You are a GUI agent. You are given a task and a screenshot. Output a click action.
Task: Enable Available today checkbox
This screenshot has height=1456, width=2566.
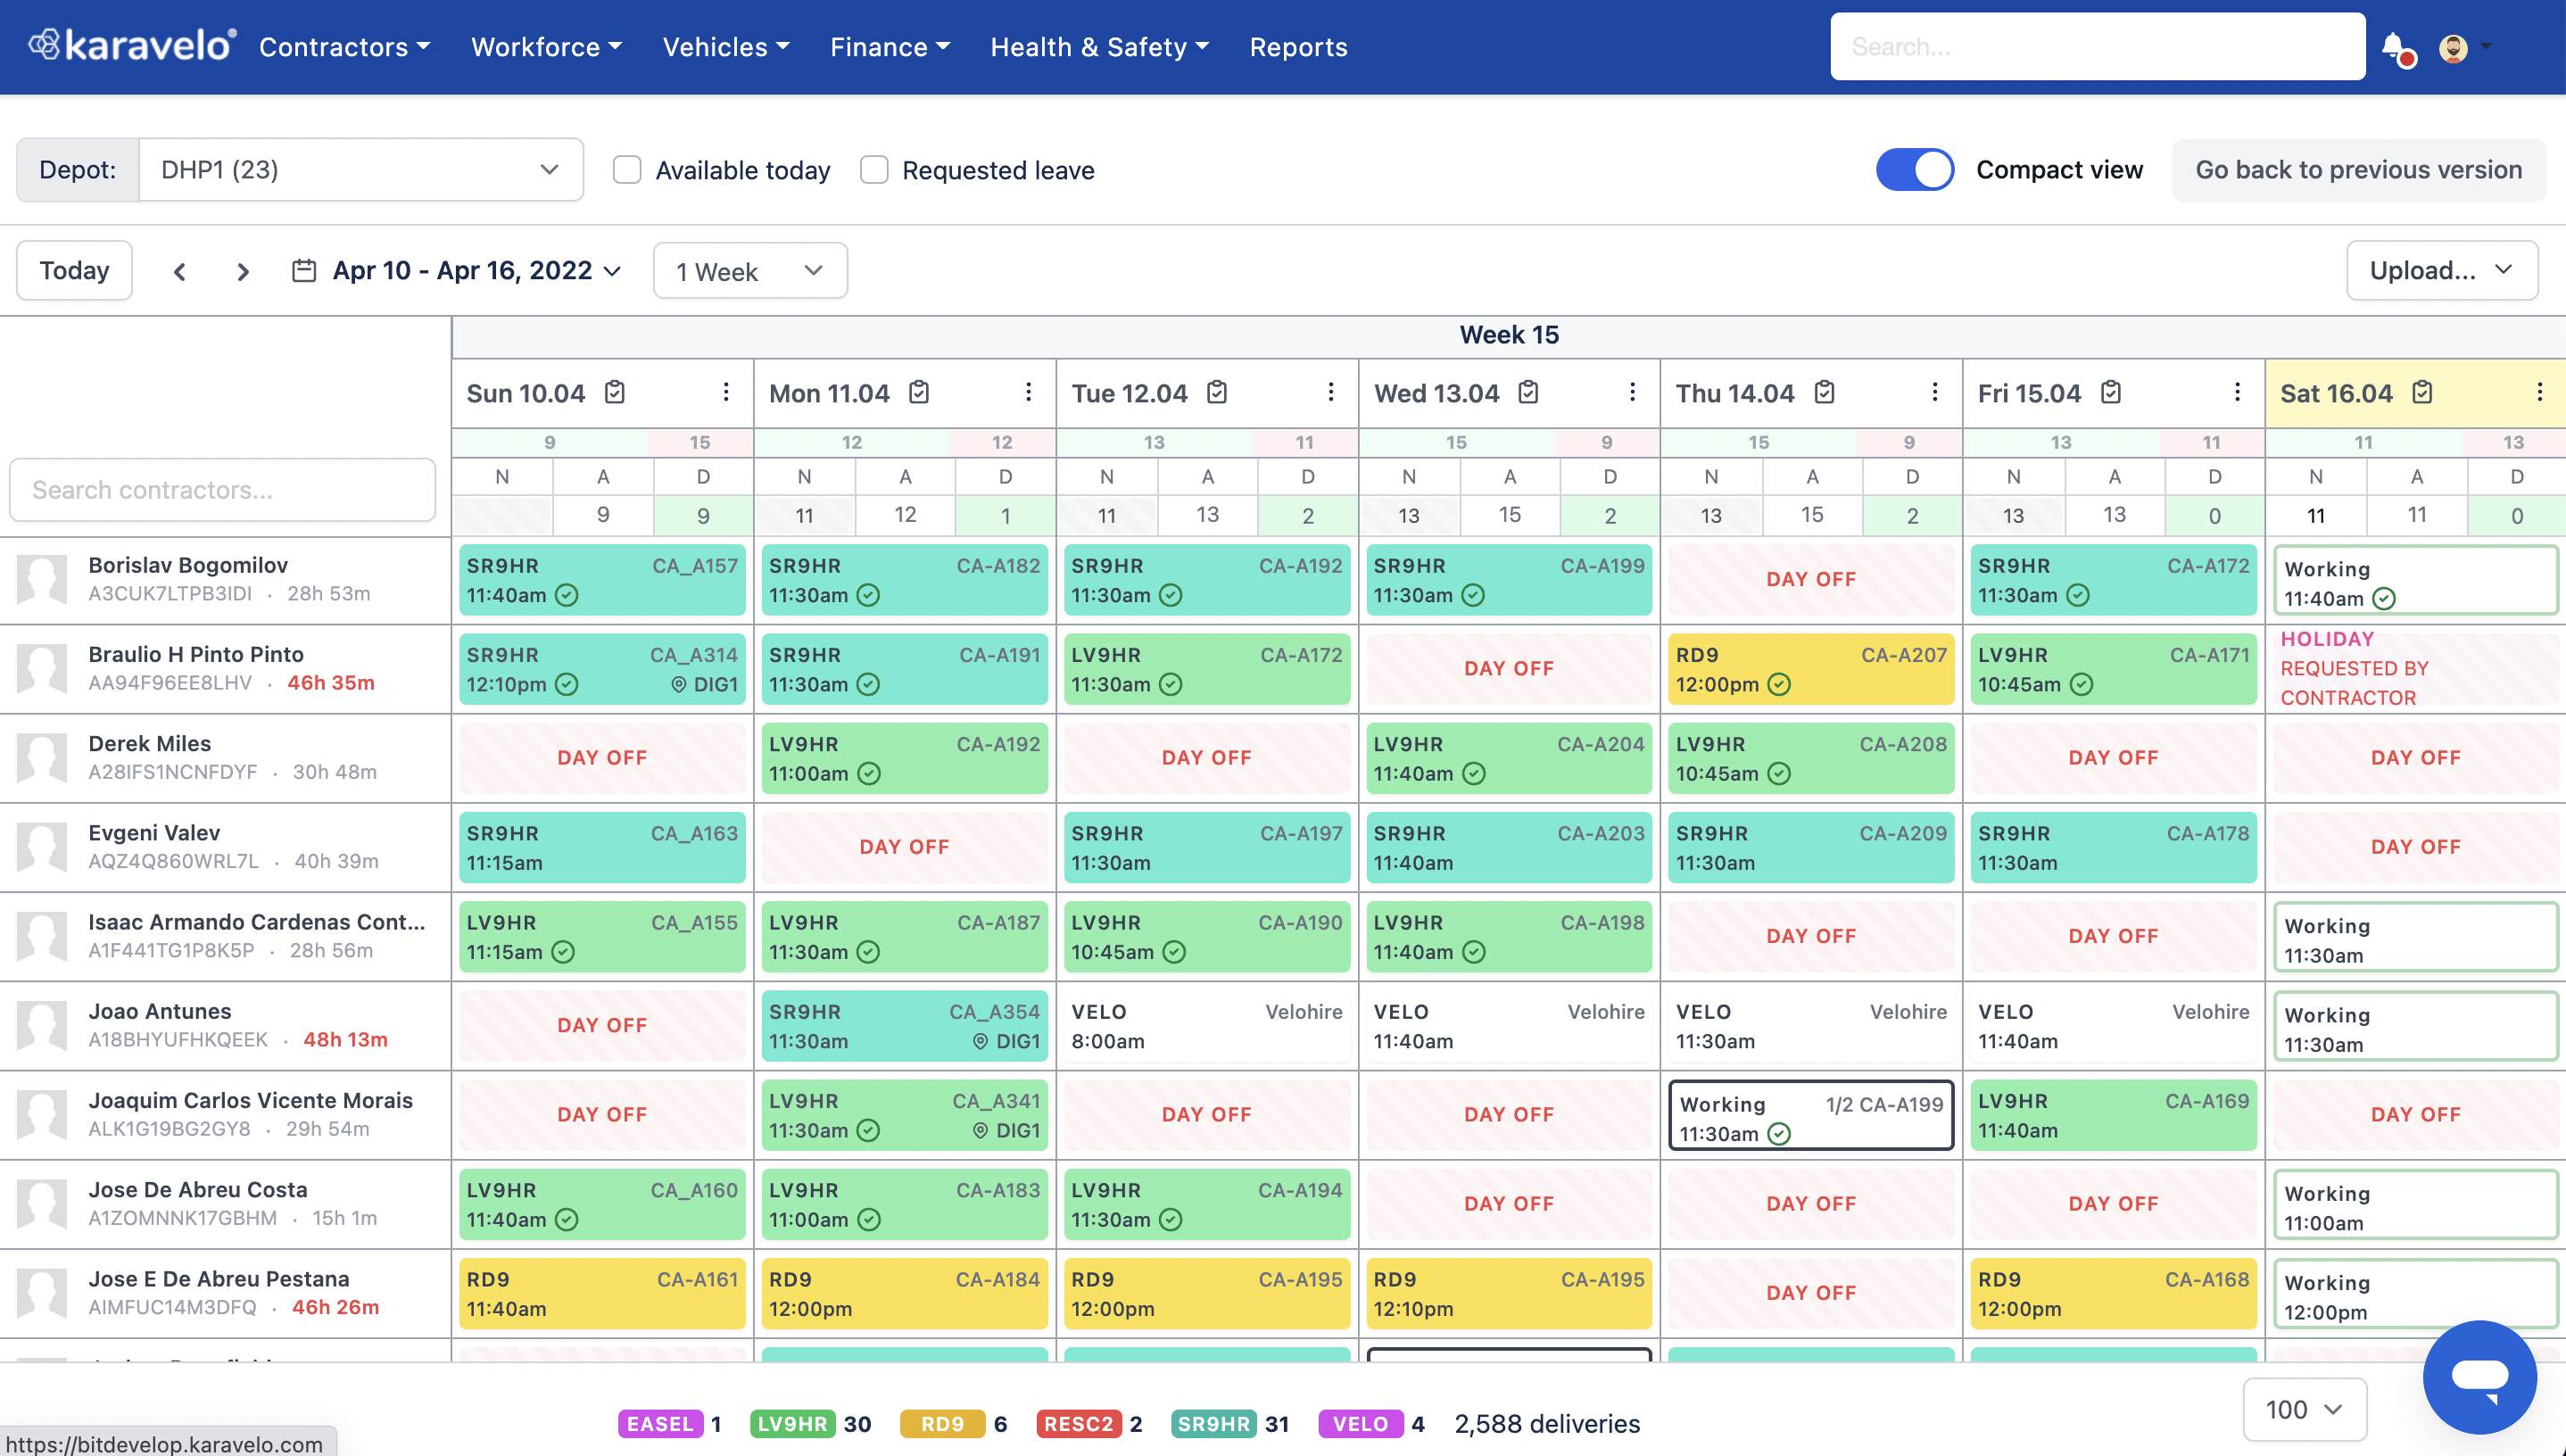[x=627, y=170]
